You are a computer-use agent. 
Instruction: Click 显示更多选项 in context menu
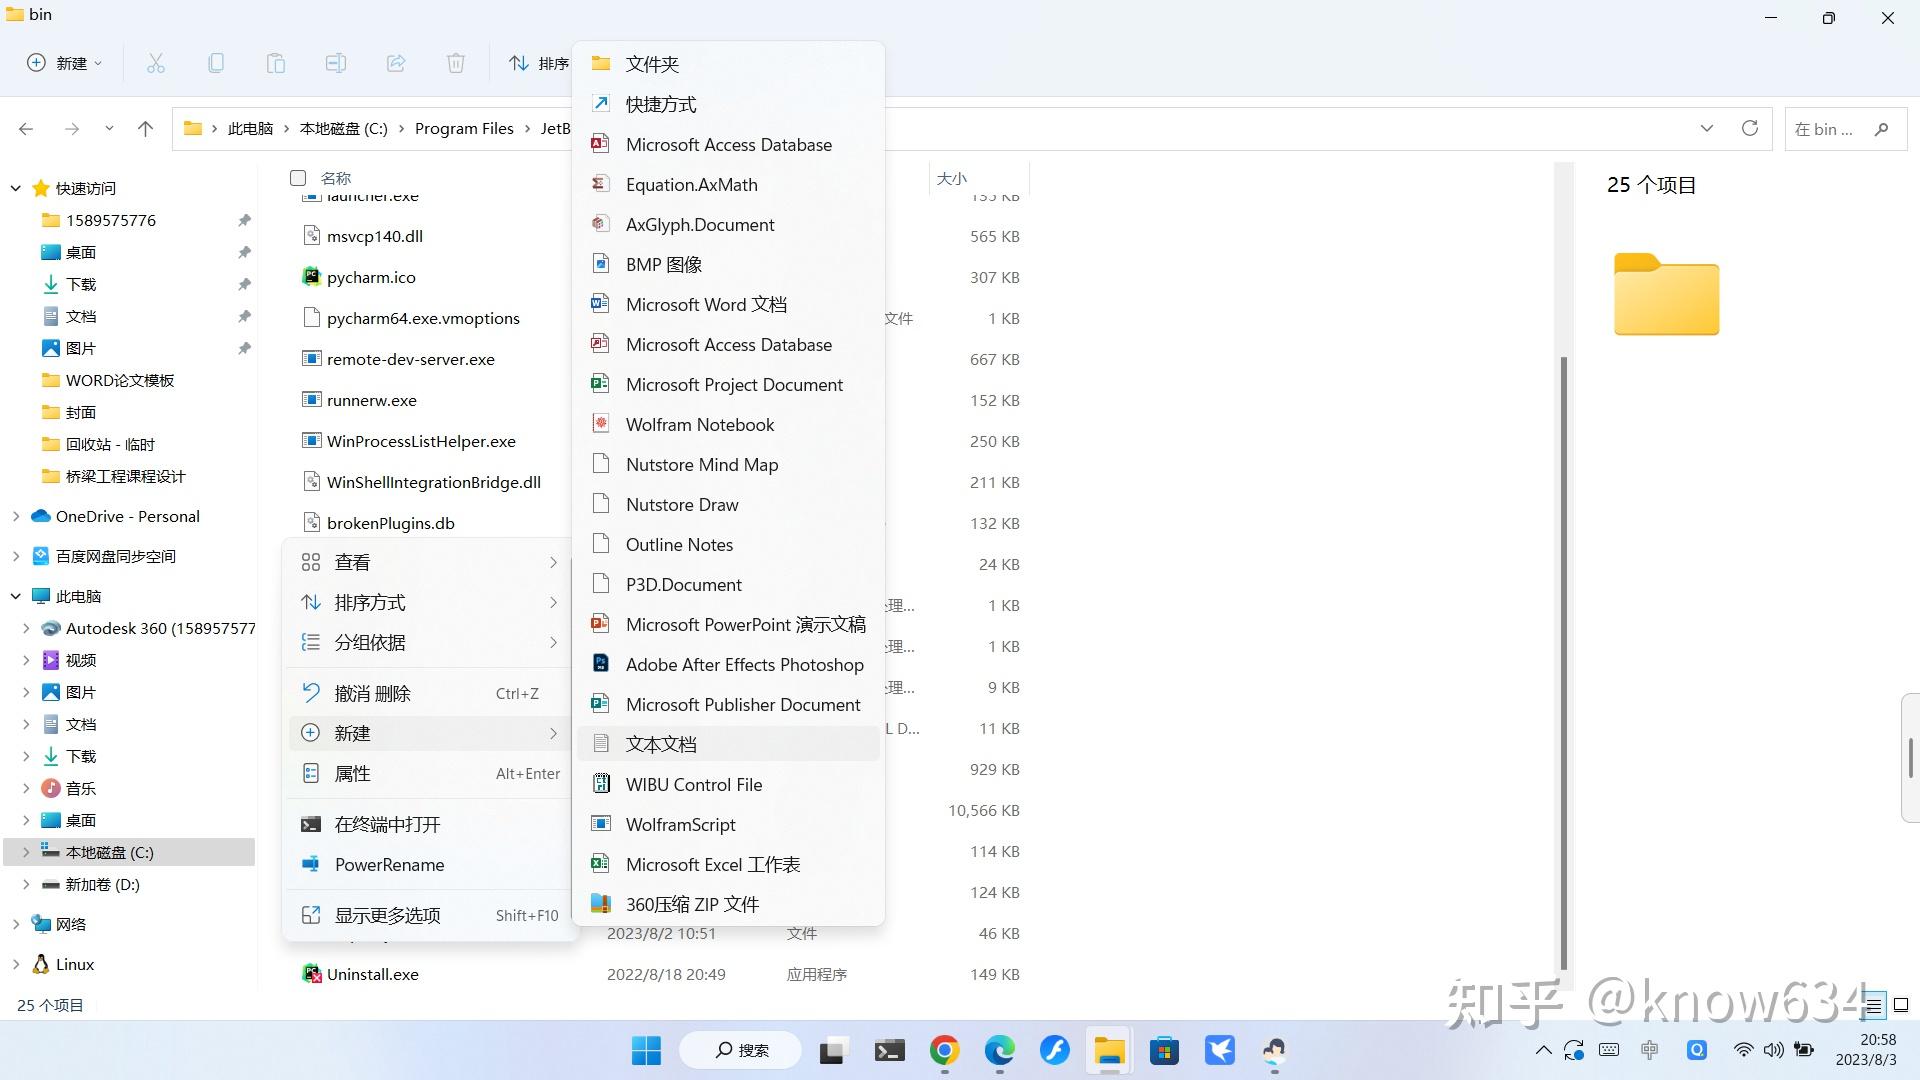click(x=430, y=916)
